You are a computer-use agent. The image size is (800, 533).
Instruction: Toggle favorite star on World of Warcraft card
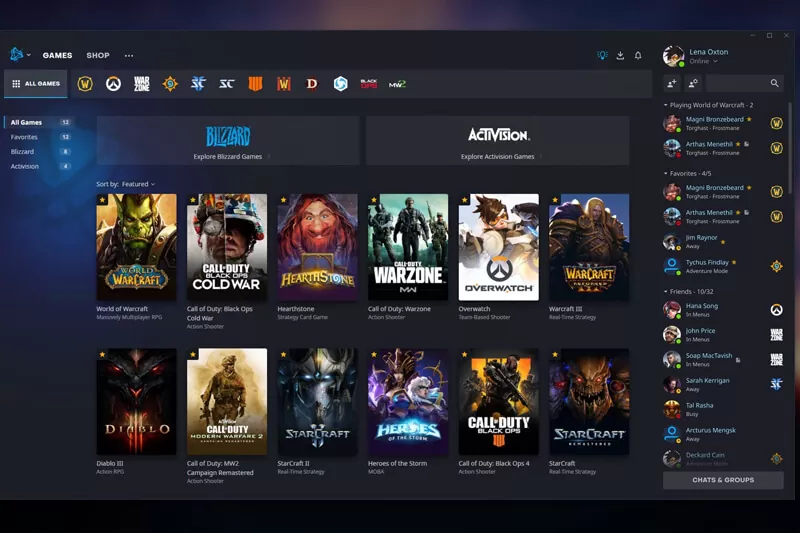pos(103,200)
